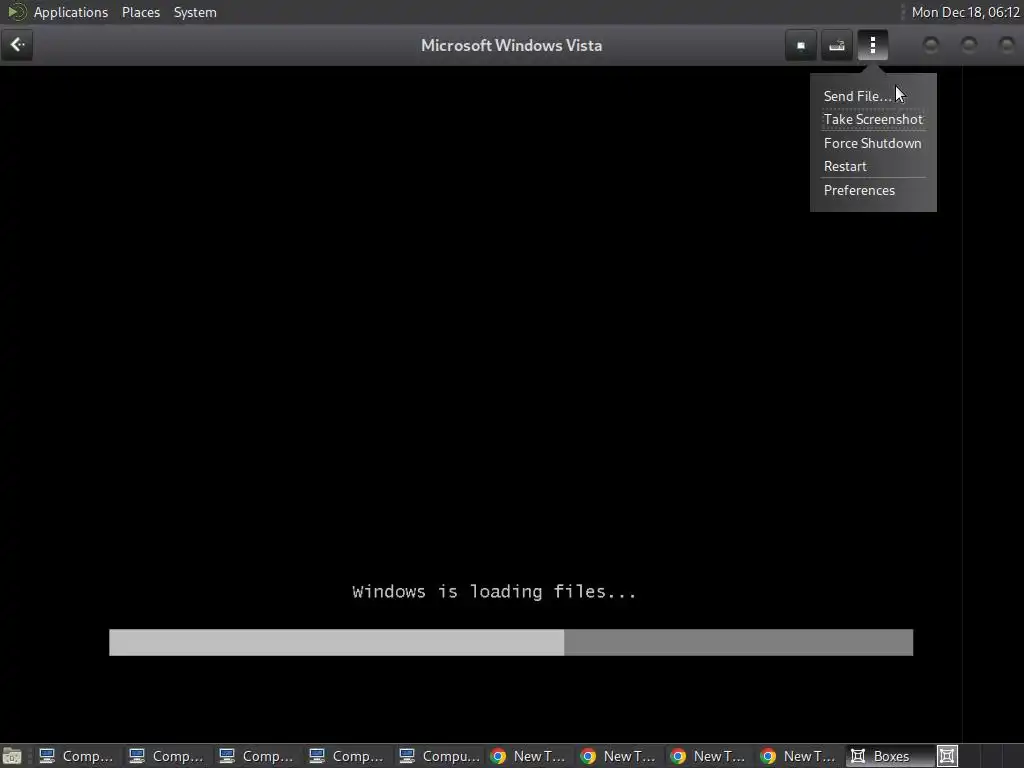Screen dimensions: 1024x768
Task: Open the System menu
Action: [195, 12]
